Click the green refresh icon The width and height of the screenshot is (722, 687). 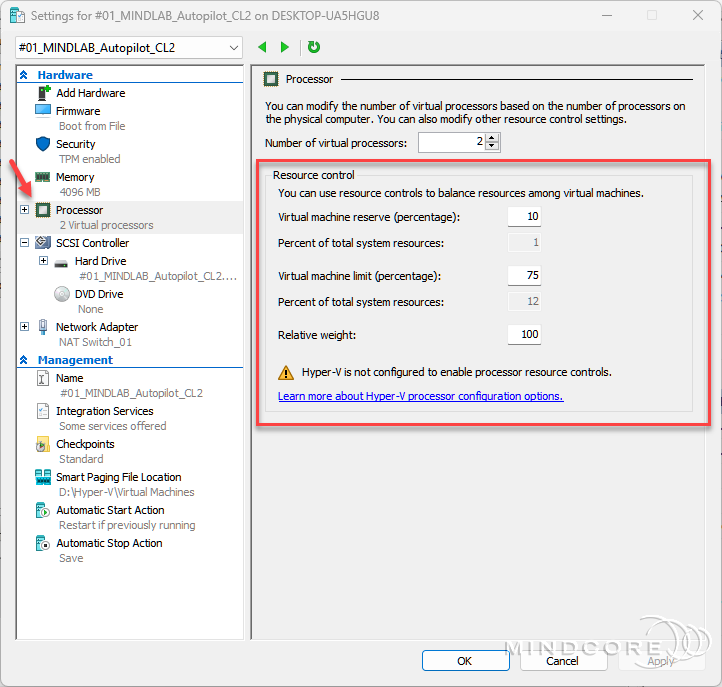tap(314, 47)
